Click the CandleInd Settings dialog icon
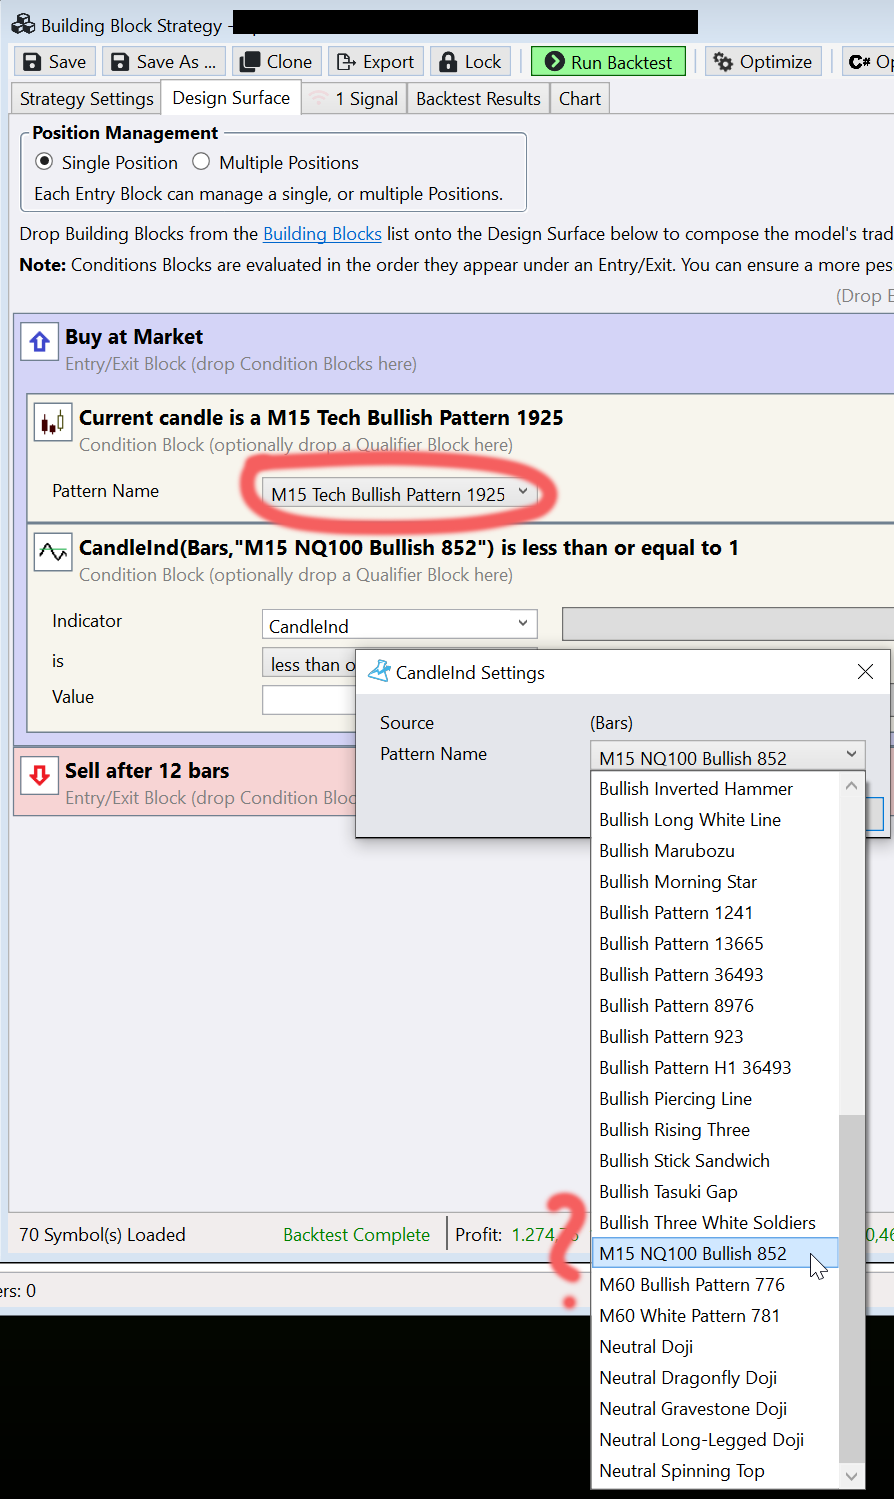 (x=379, y=672)
